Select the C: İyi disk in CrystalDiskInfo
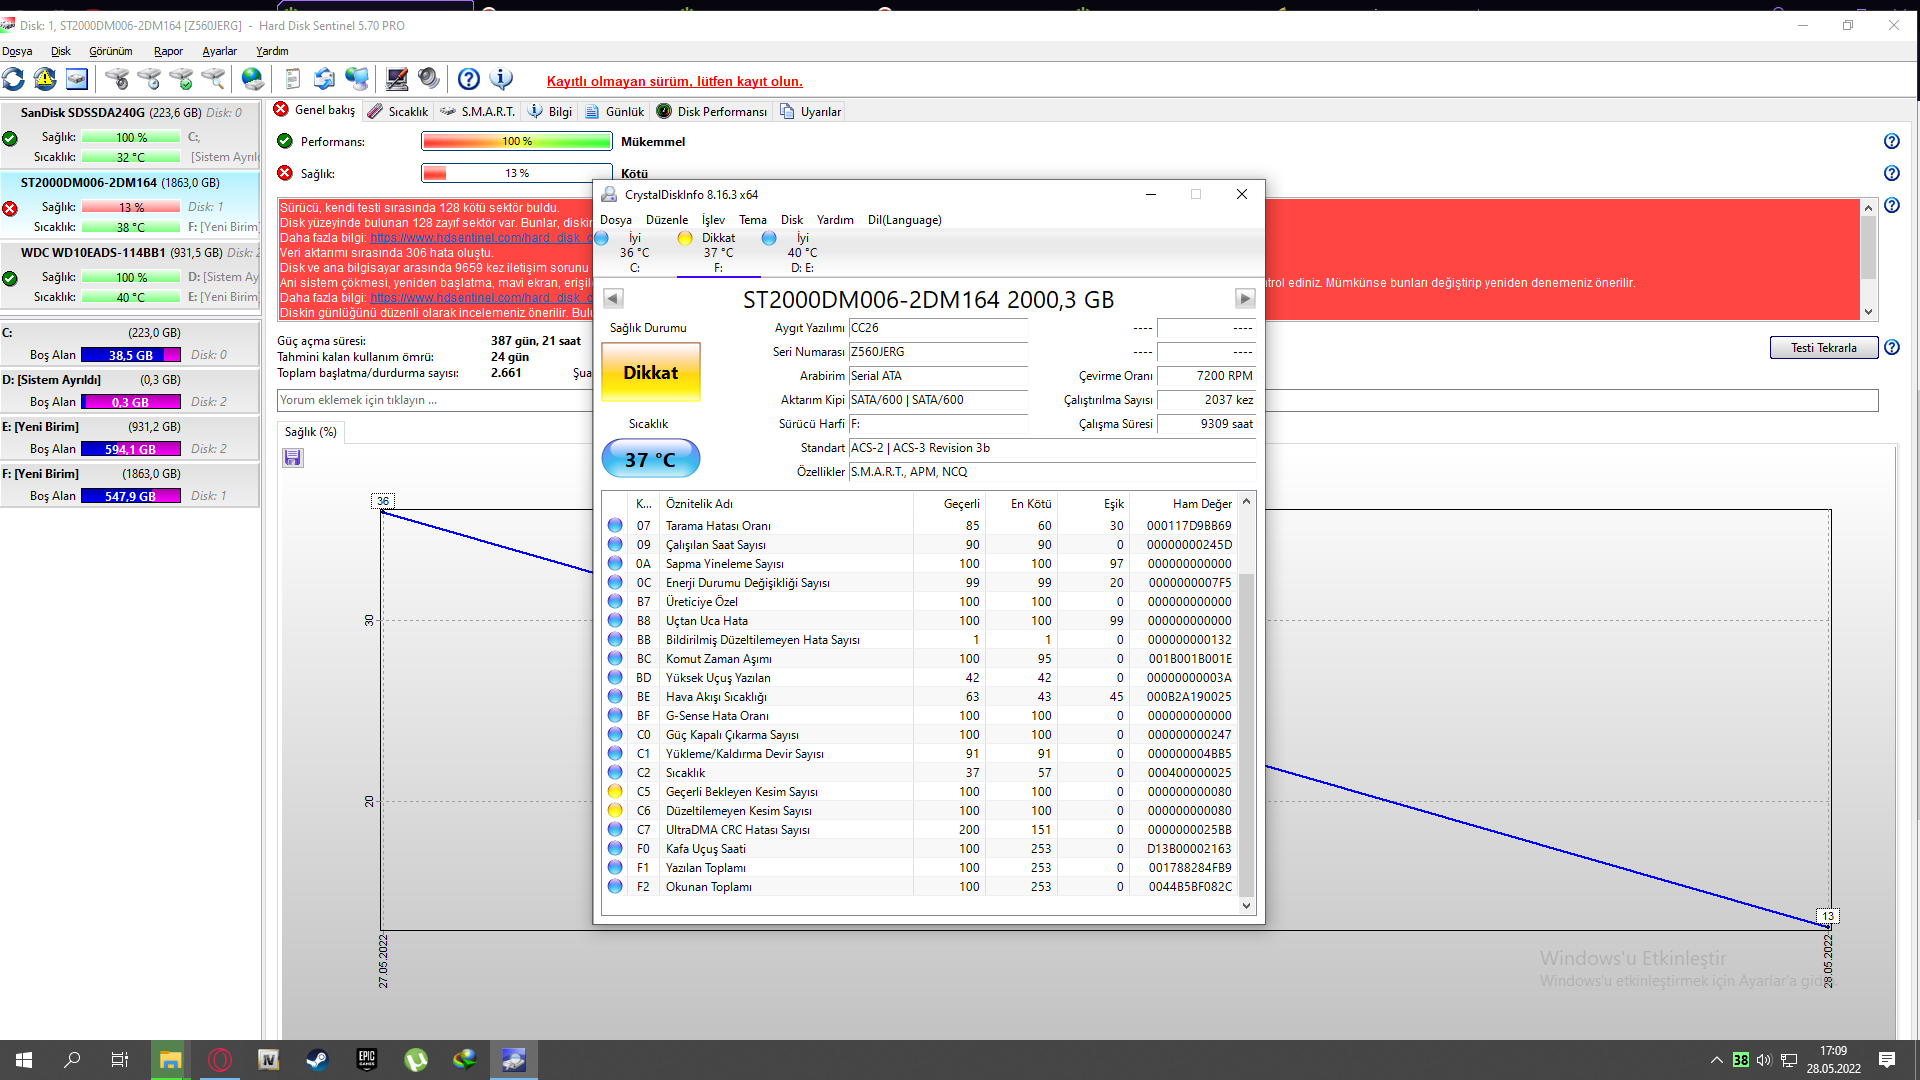1920x1080 pixels. coord(633,252)
